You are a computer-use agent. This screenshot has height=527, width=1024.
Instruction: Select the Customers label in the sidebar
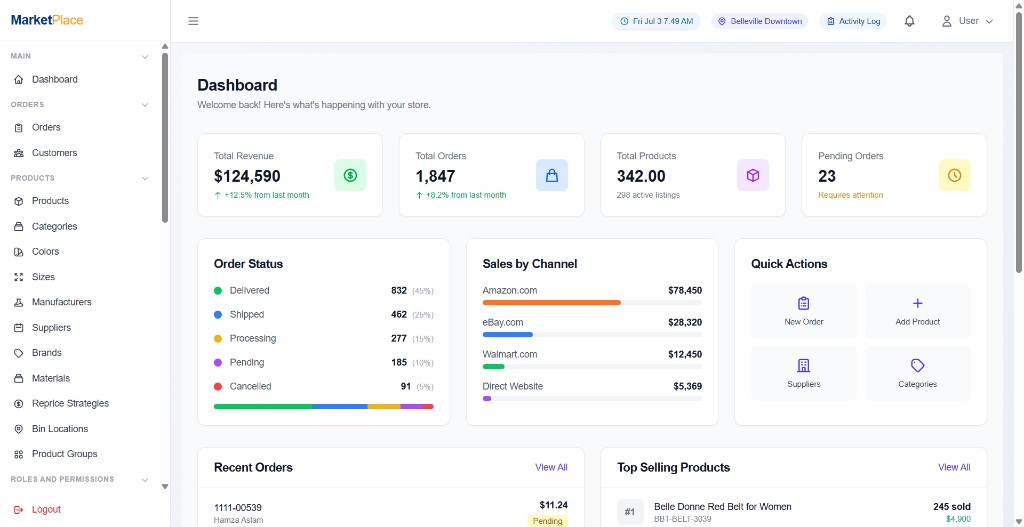coord(54,153)
